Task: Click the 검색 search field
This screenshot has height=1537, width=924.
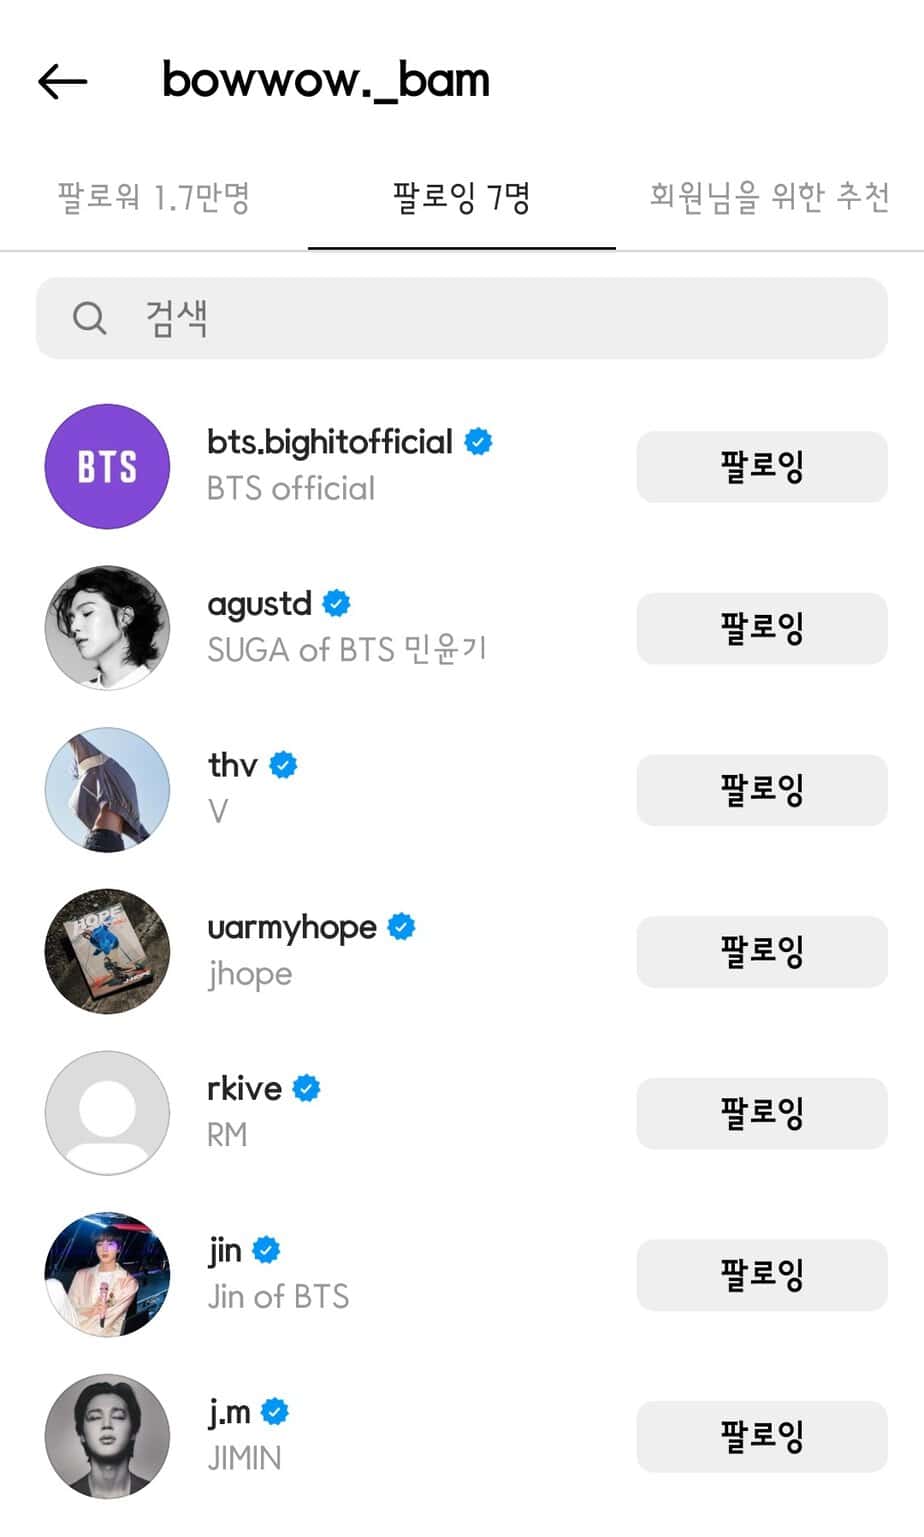Action: [x=480, y=318]
